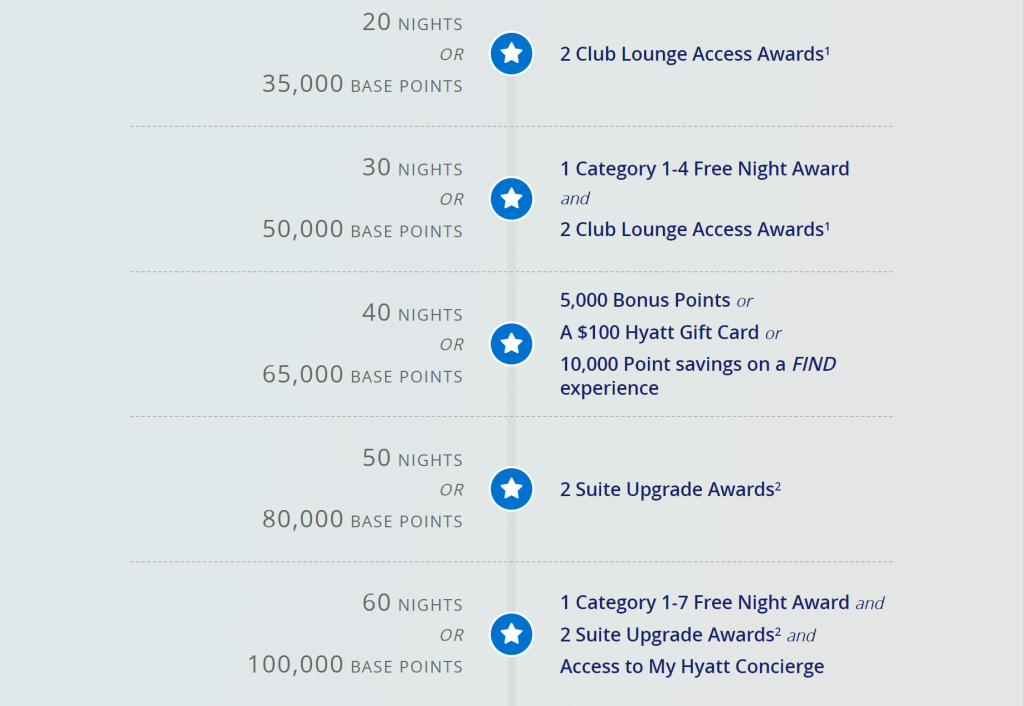Click the 35,000 Base Points label
Image resolution: width=1024 pixels, height=706 pixels.
[x=362, y=84]
